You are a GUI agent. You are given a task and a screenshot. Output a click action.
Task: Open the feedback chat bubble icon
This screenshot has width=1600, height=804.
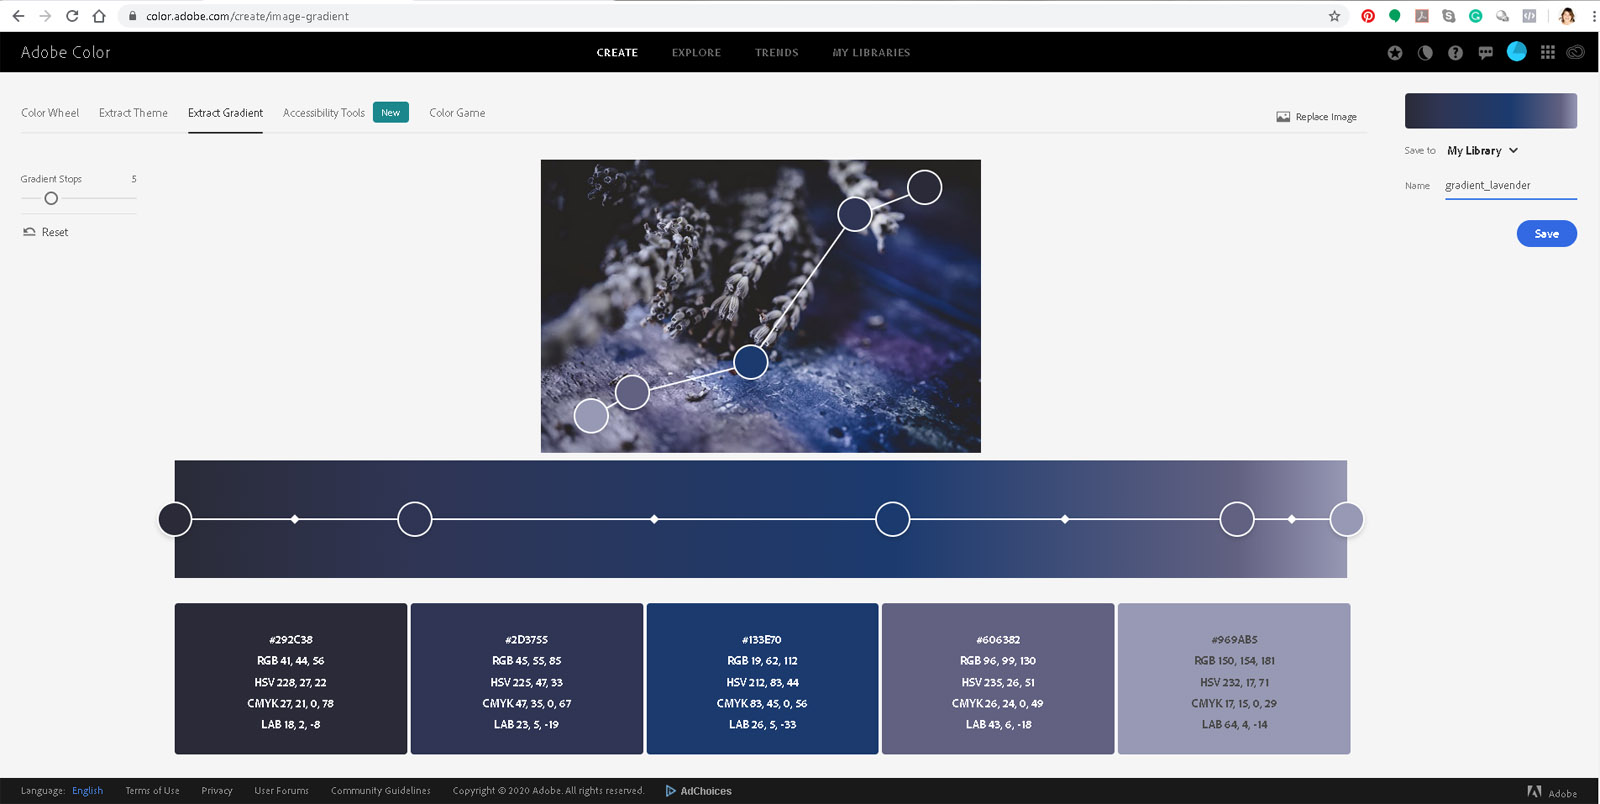(1485, 53)
